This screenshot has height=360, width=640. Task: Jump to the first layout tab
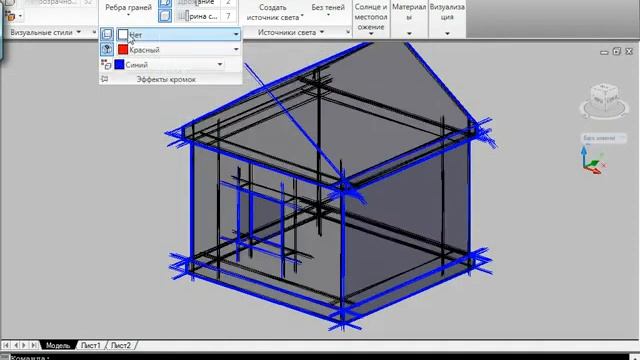pyautogui.click(x=6, y=345)
